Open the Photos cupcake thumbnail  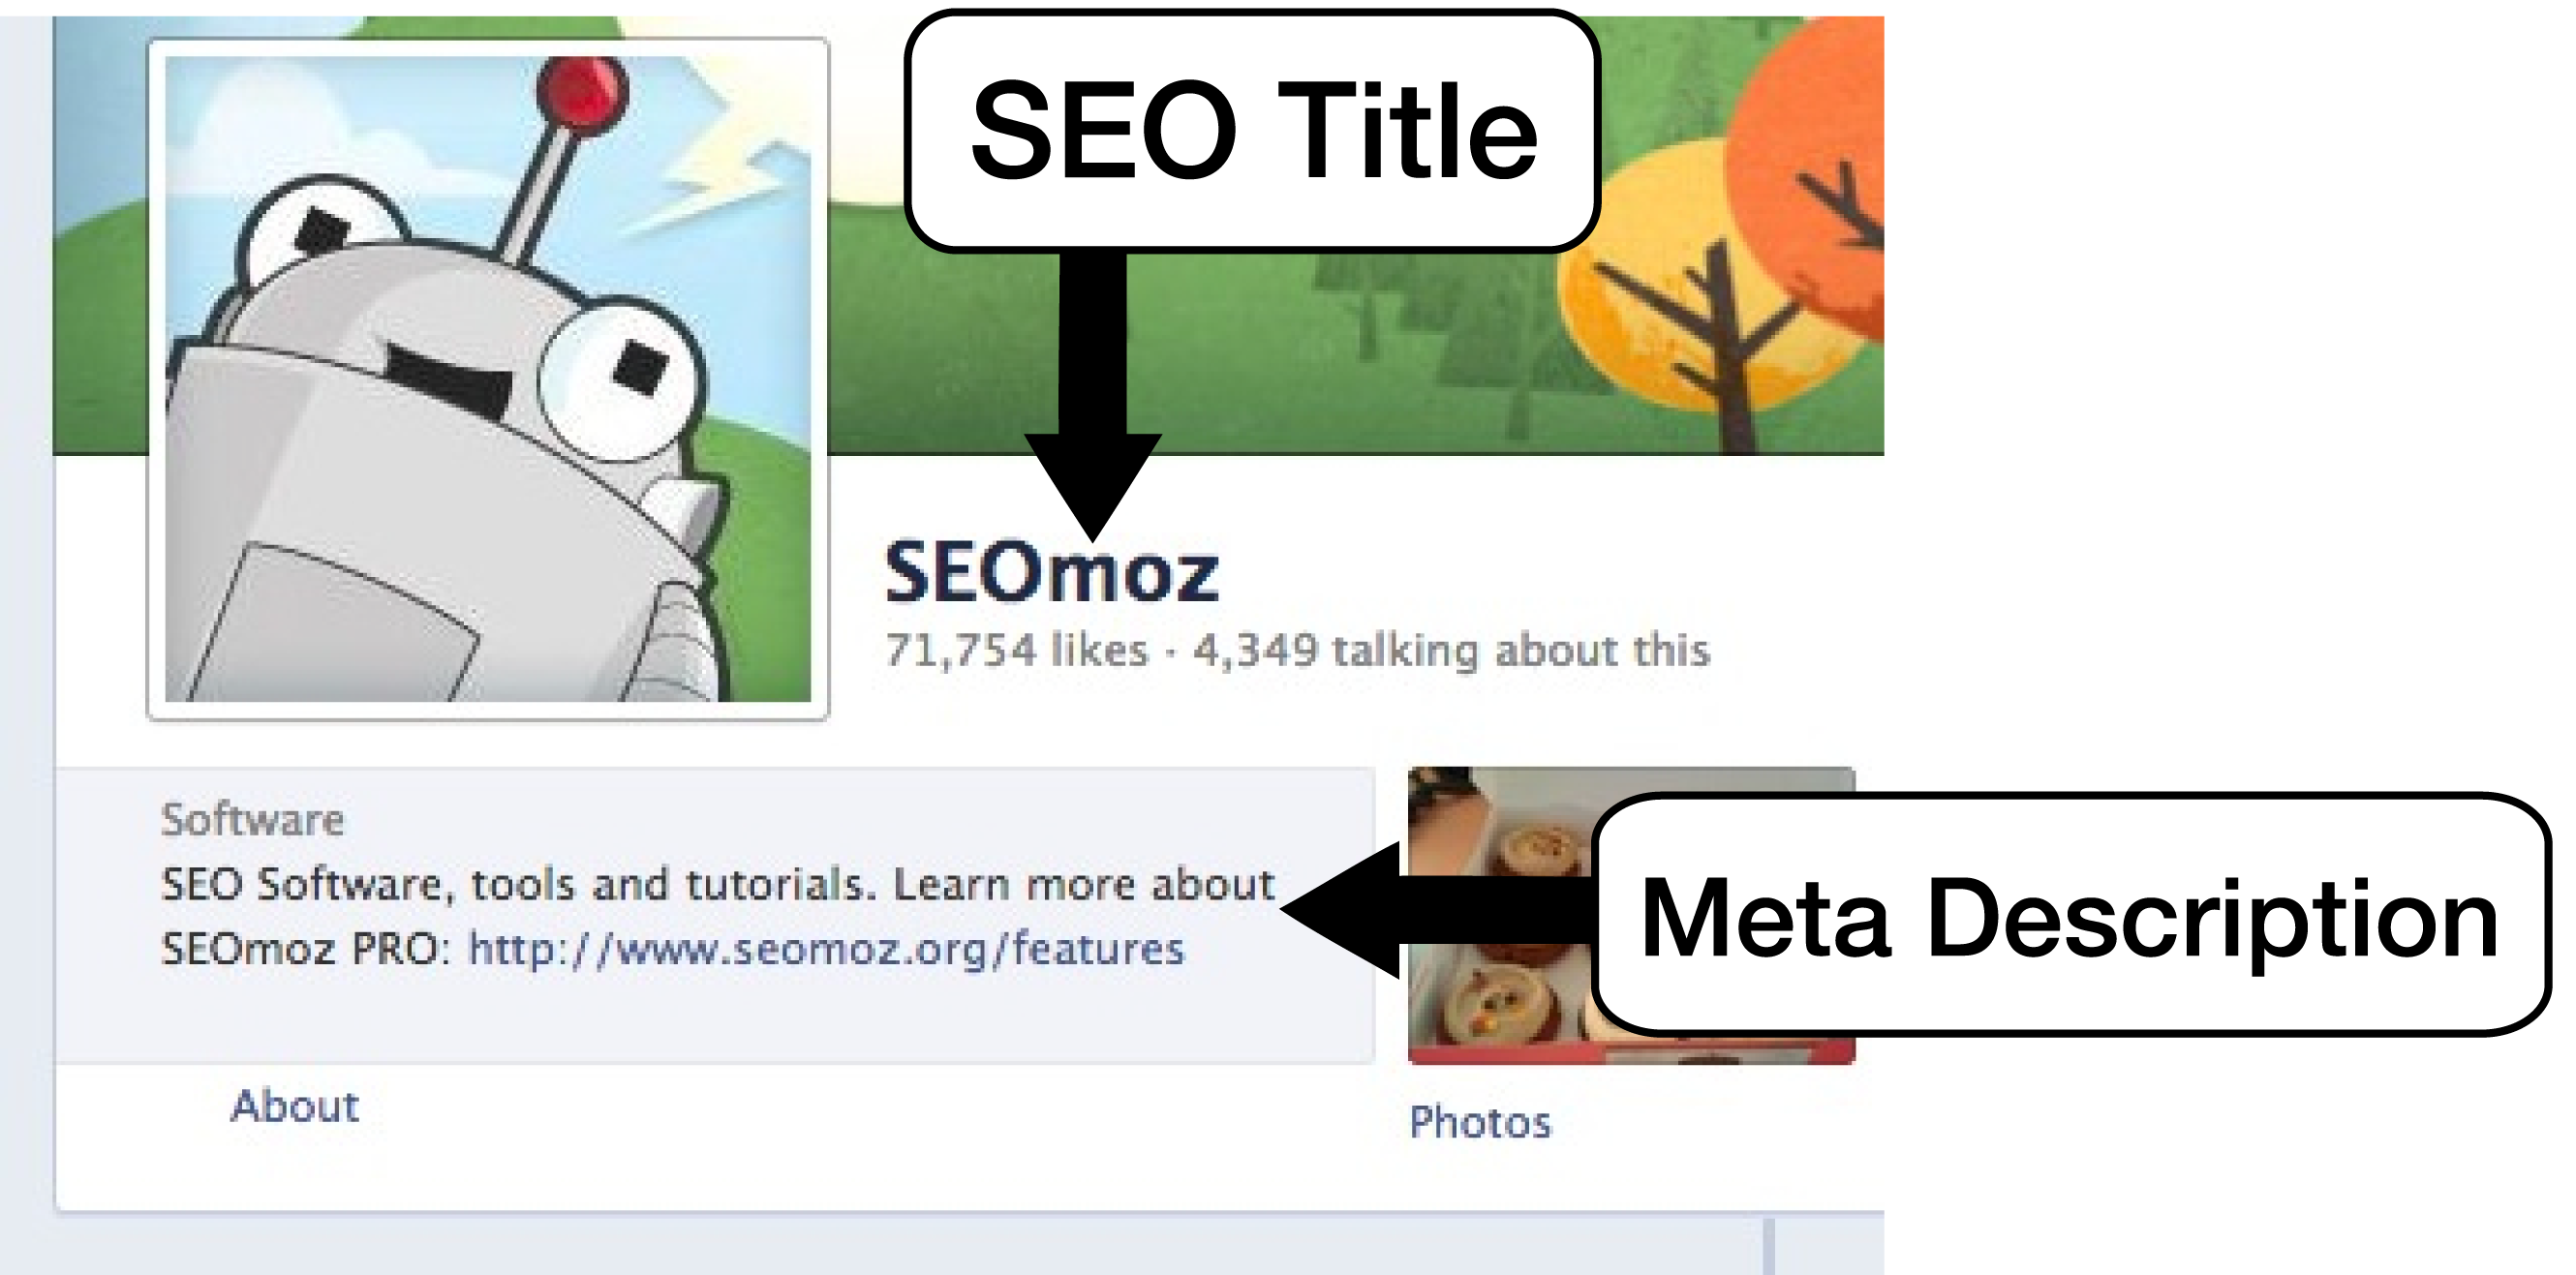[1500, 915]
